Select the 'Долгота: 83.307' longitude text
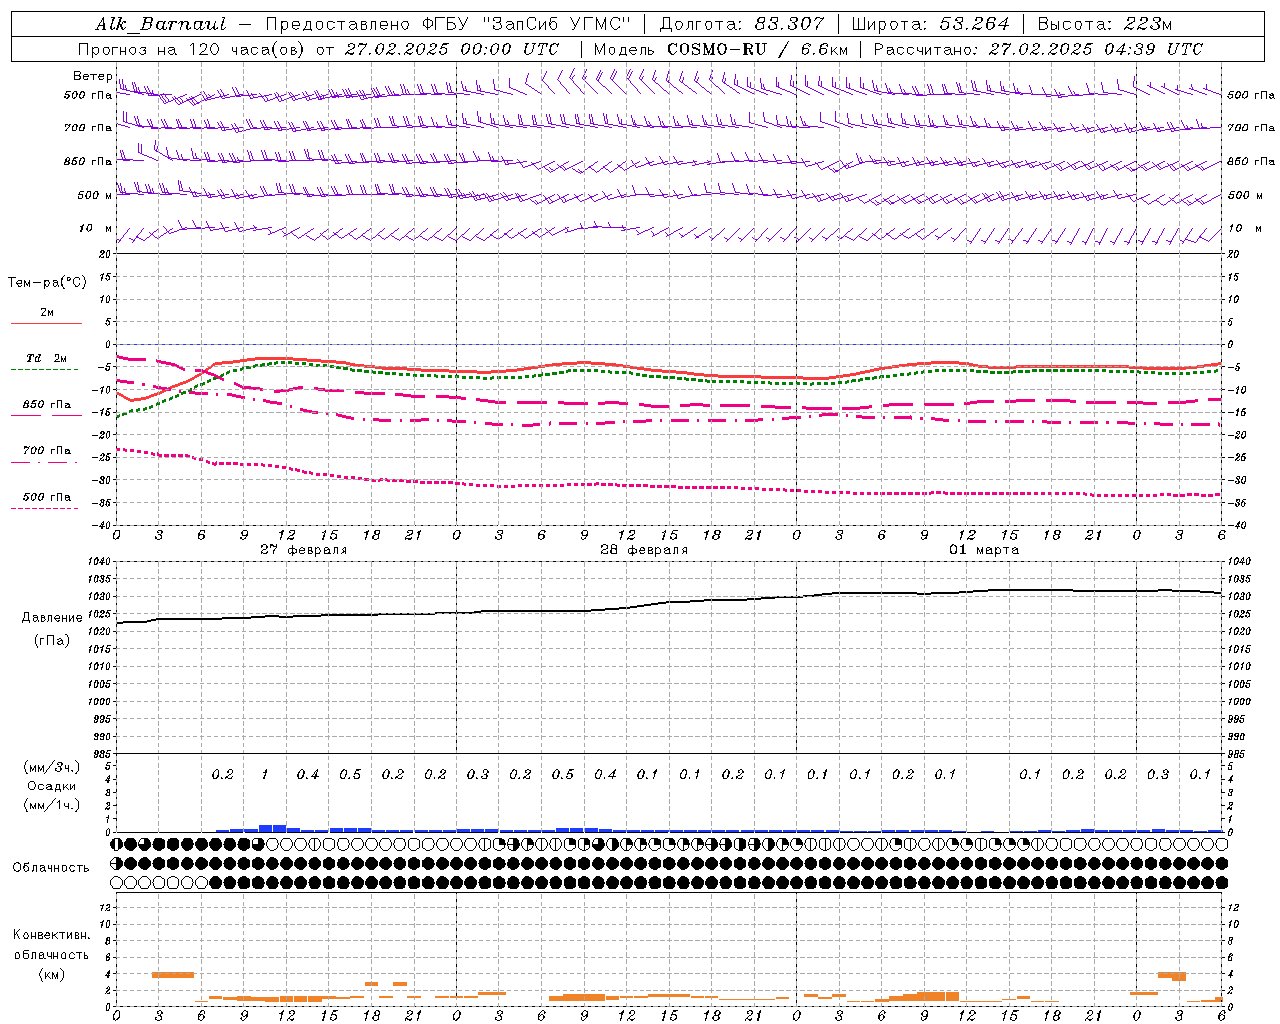The image size is (1280, 1024). pos(742,24)
